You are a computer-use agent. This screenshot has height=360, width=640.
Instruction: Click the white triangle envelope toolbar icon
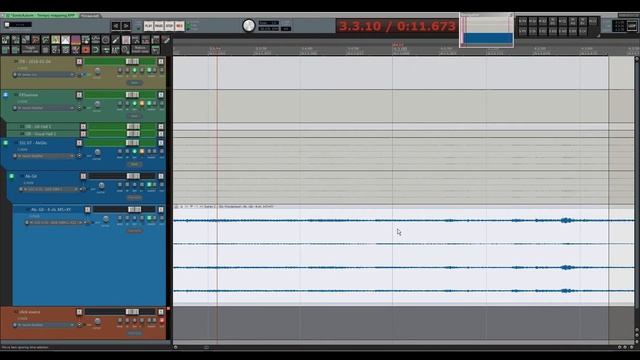[x=65, y=40]
